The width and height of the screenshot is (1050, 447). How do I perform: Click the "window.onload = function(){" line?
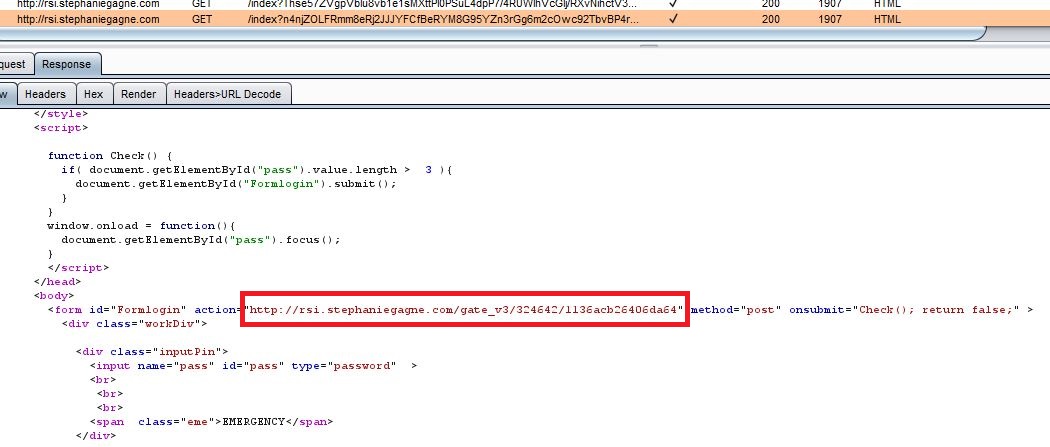click(141, 226)
